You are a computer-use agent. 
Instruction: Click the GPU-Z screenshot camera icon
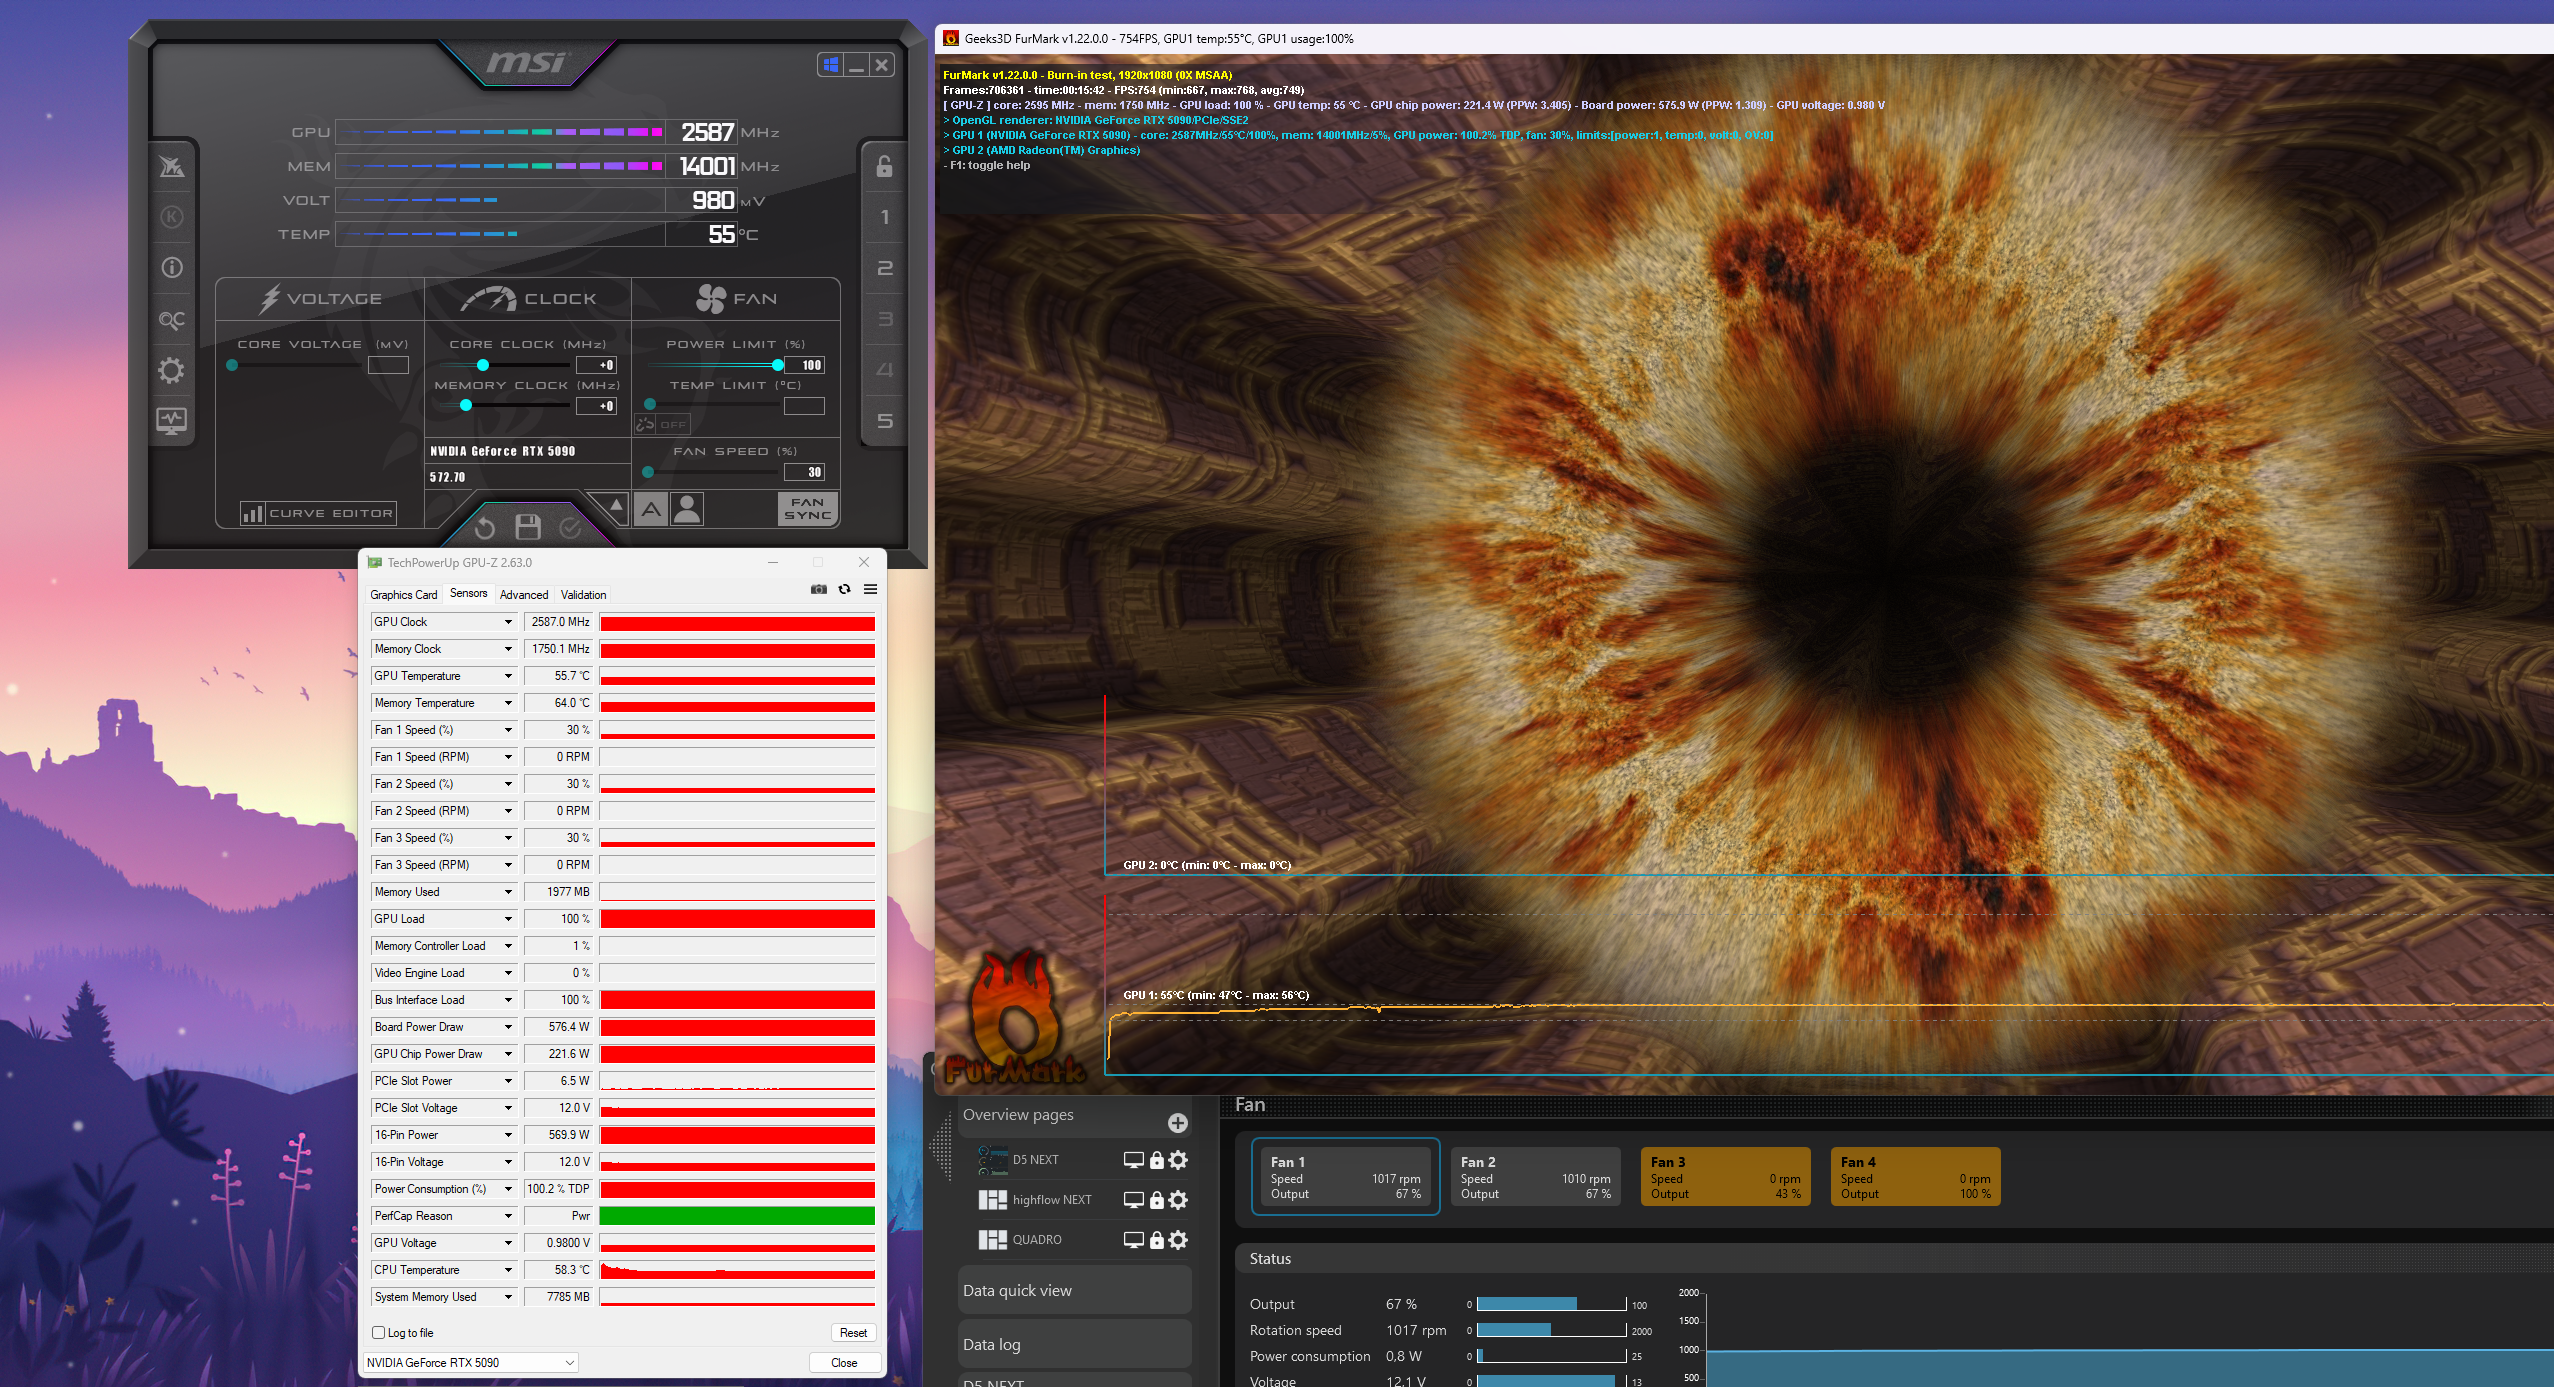[x=819, y=590]
